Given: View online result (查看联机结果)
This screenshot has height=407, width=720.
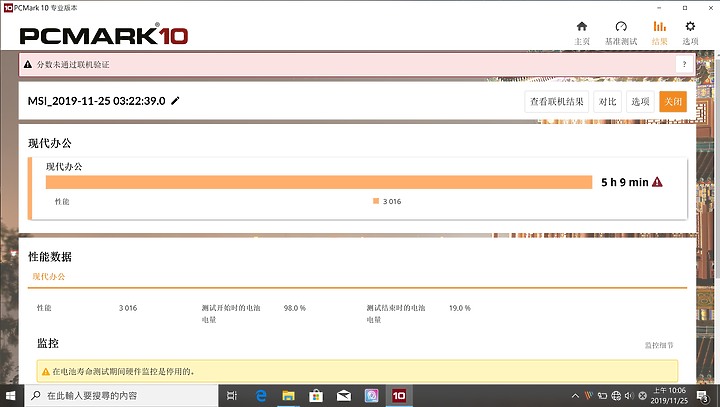Looking at the screenshot, I should [557, 102].
